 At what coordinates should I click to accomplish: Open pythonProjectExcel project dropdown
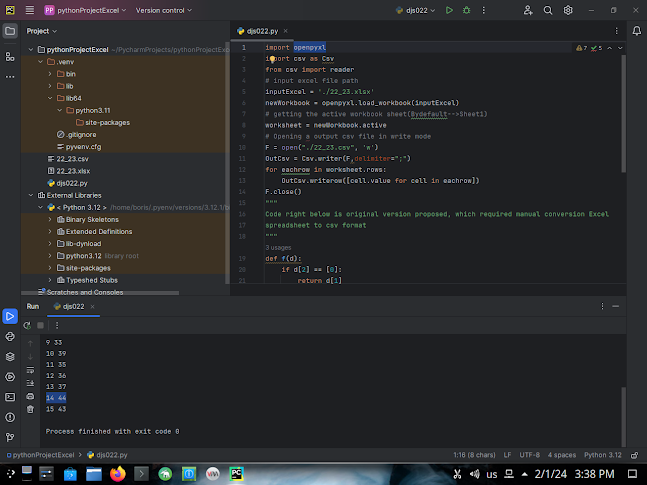pos(85,10)
